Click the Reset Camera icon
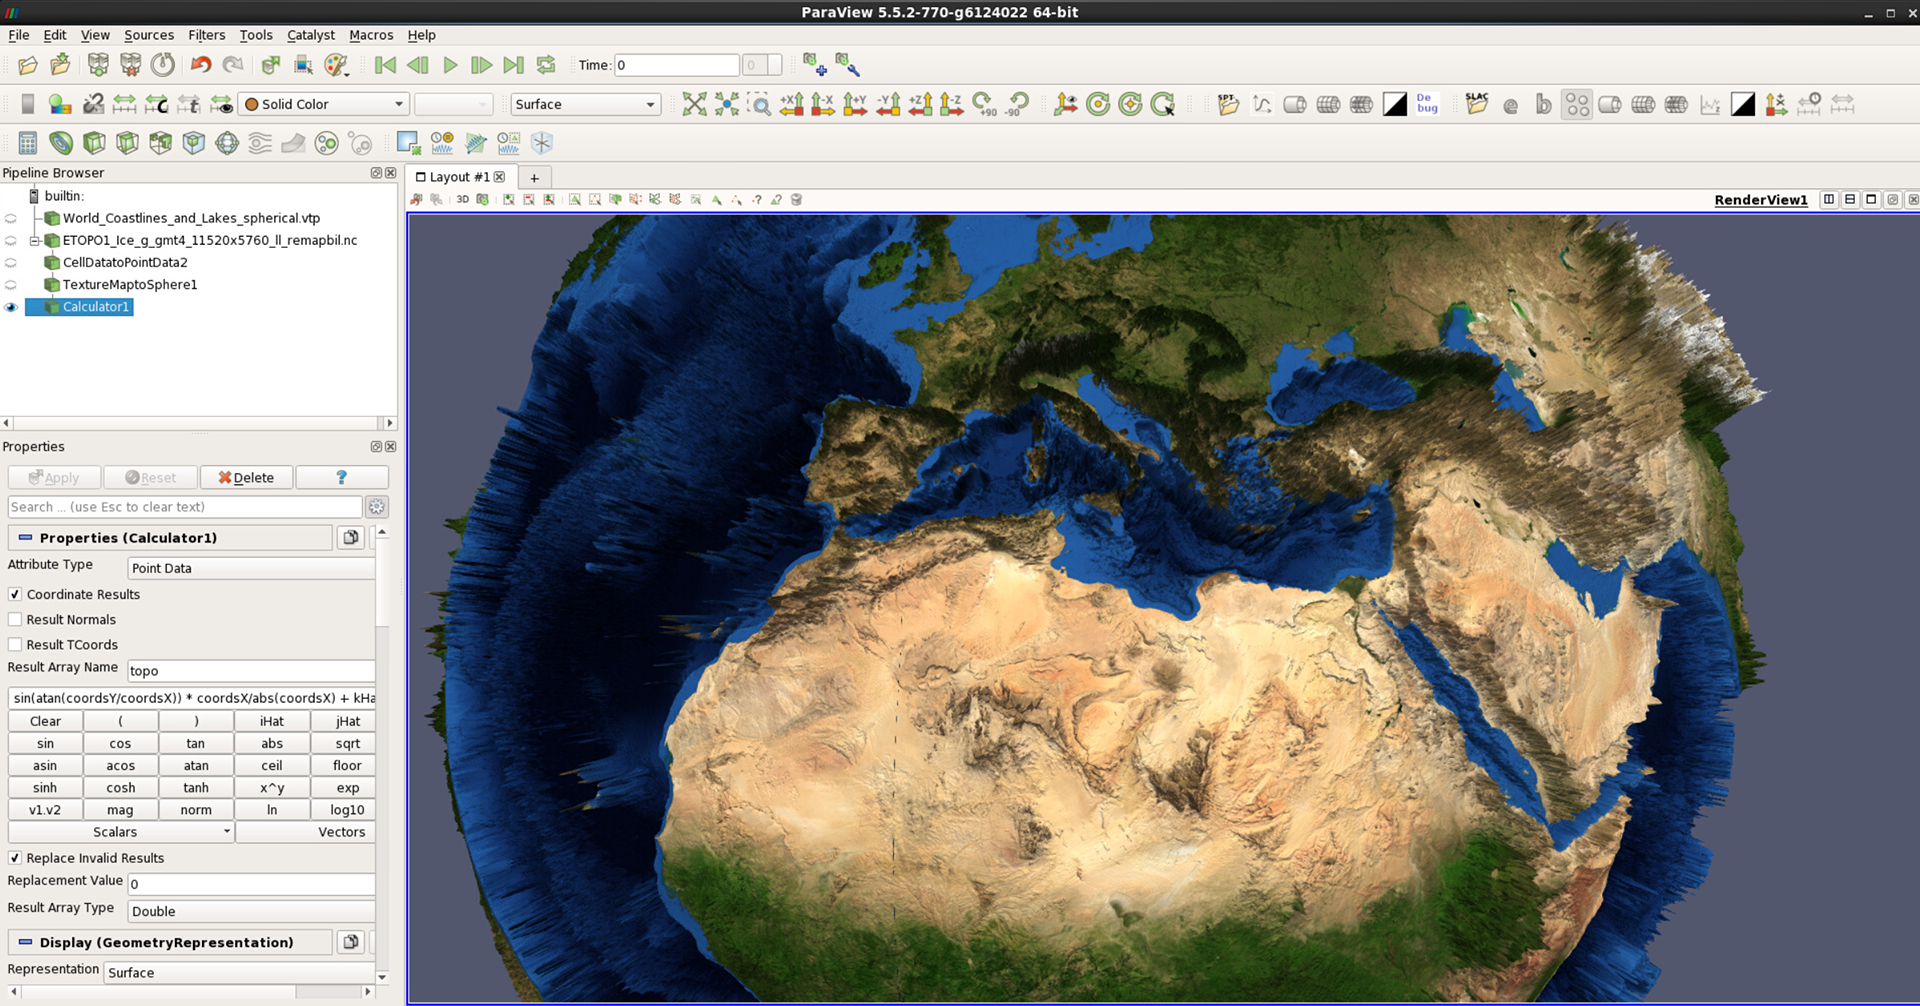 point(694,104)
